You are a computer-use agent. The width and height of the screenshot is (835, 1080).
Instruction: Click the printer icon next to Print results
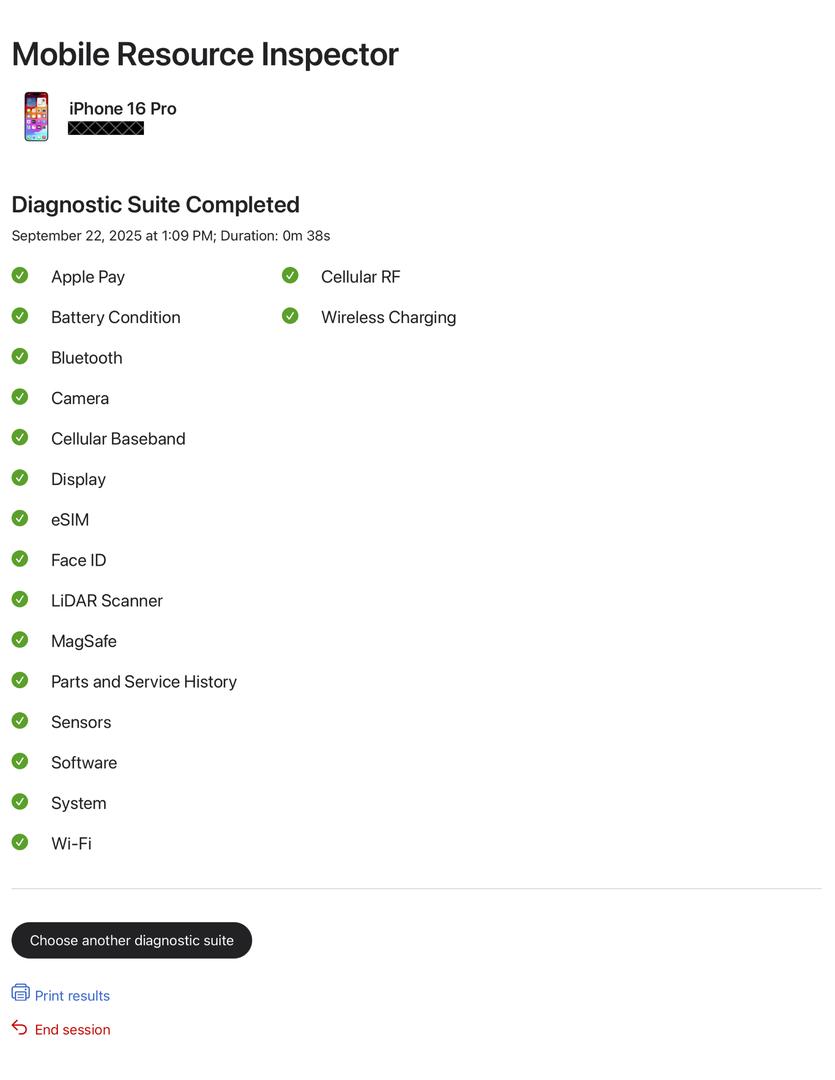coord(21,993)
